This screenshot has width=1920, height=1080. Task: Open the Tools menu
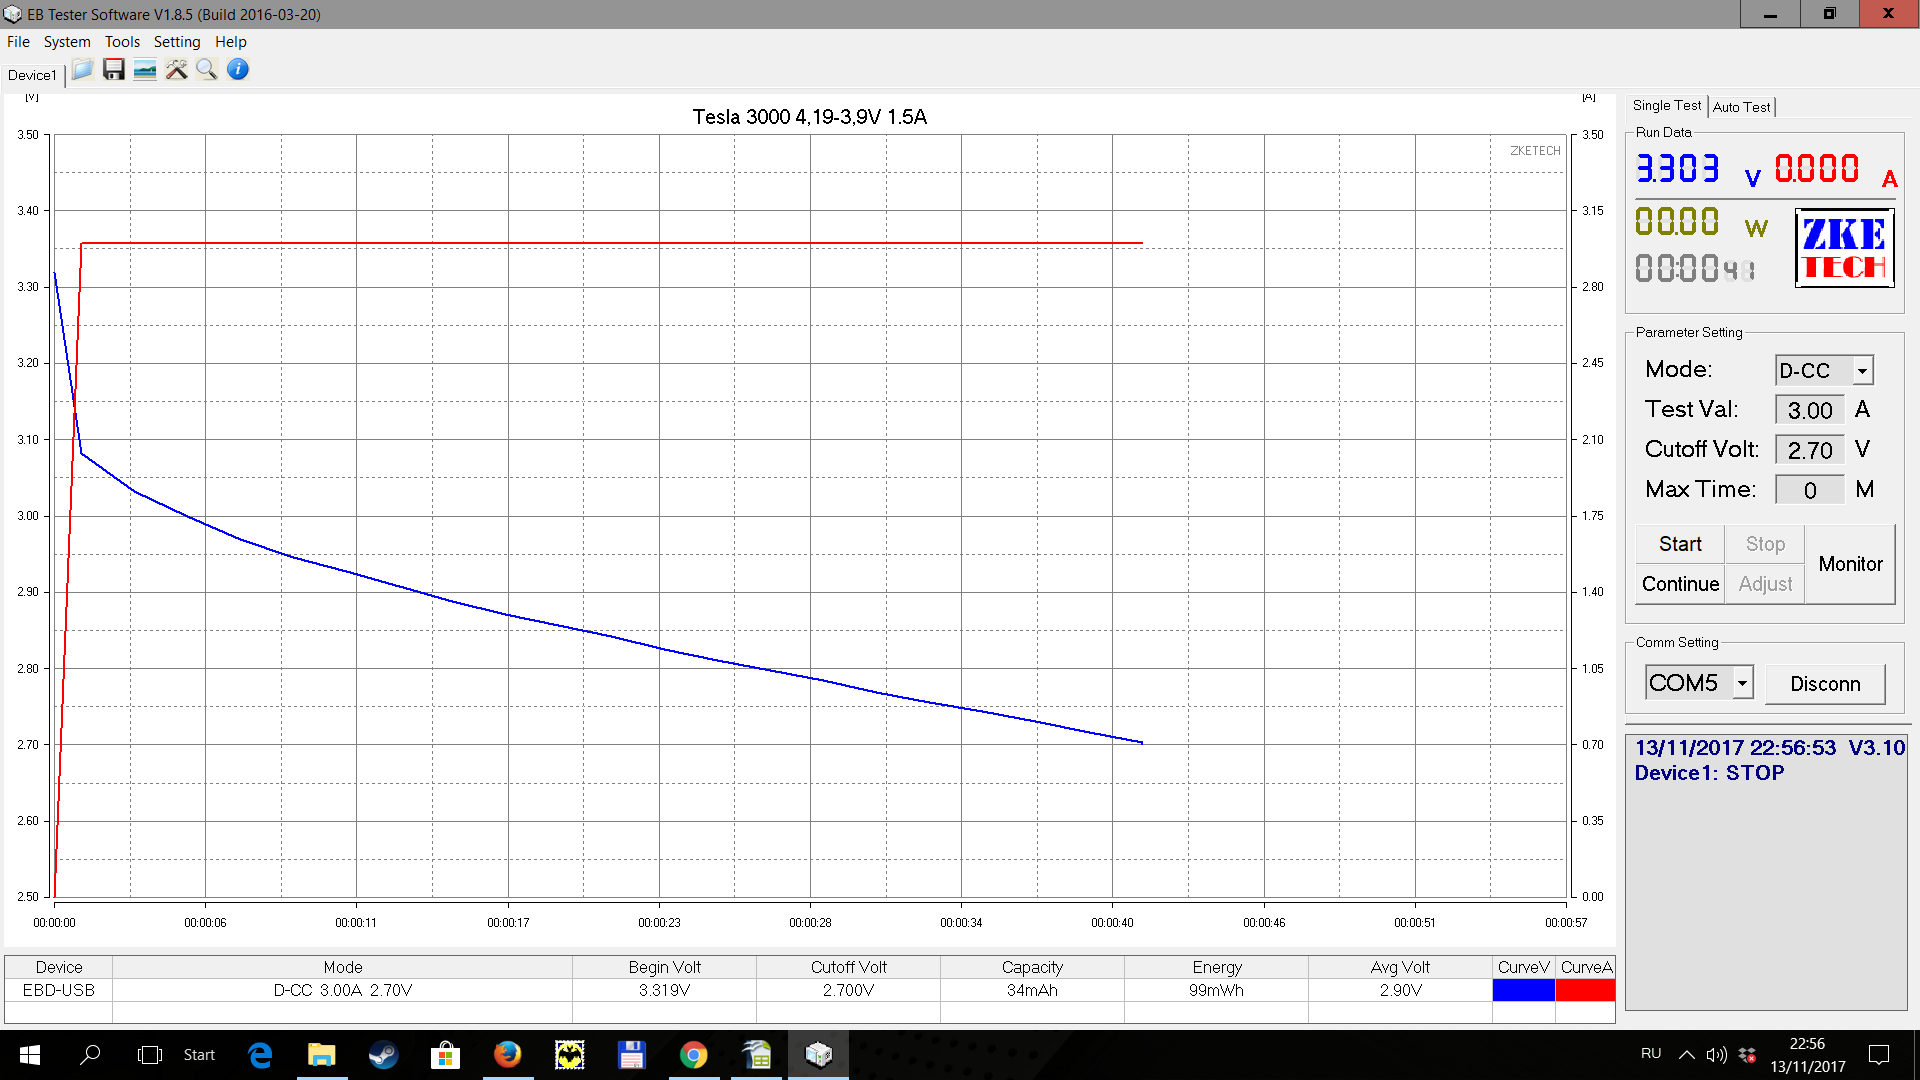(122, 42)
